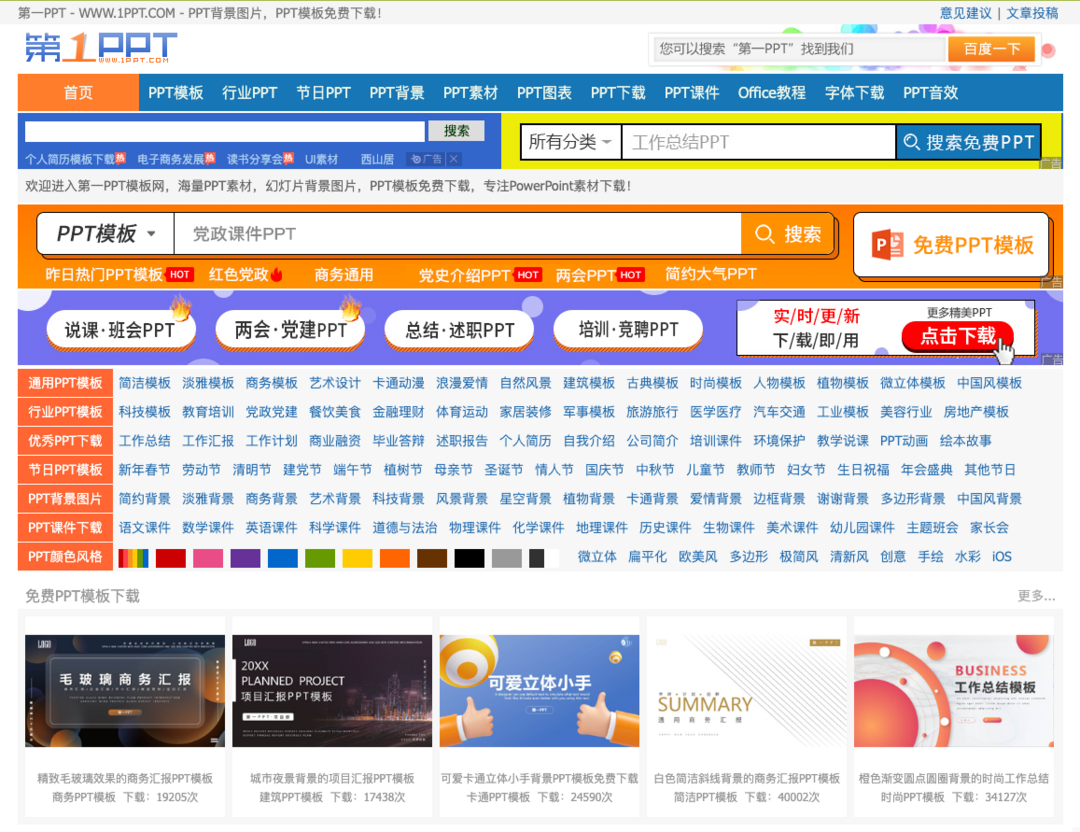
Task: Open the 可爱立体小手 template thumbnail
Action: [x=539, y=690]
